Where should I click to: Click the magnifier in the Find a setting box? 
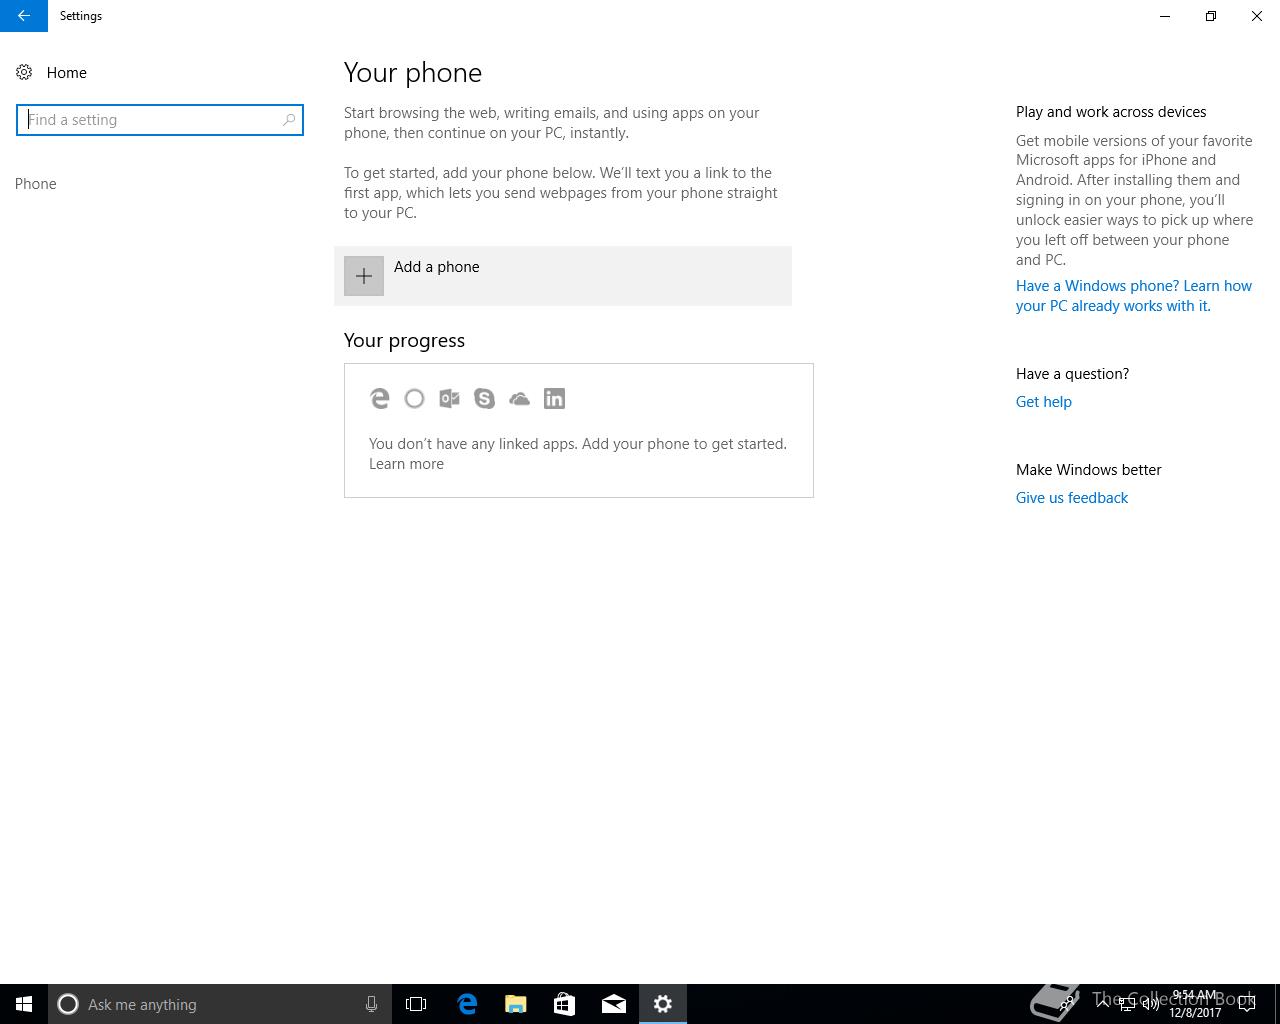pyautogui.click(x=289, y=120)
